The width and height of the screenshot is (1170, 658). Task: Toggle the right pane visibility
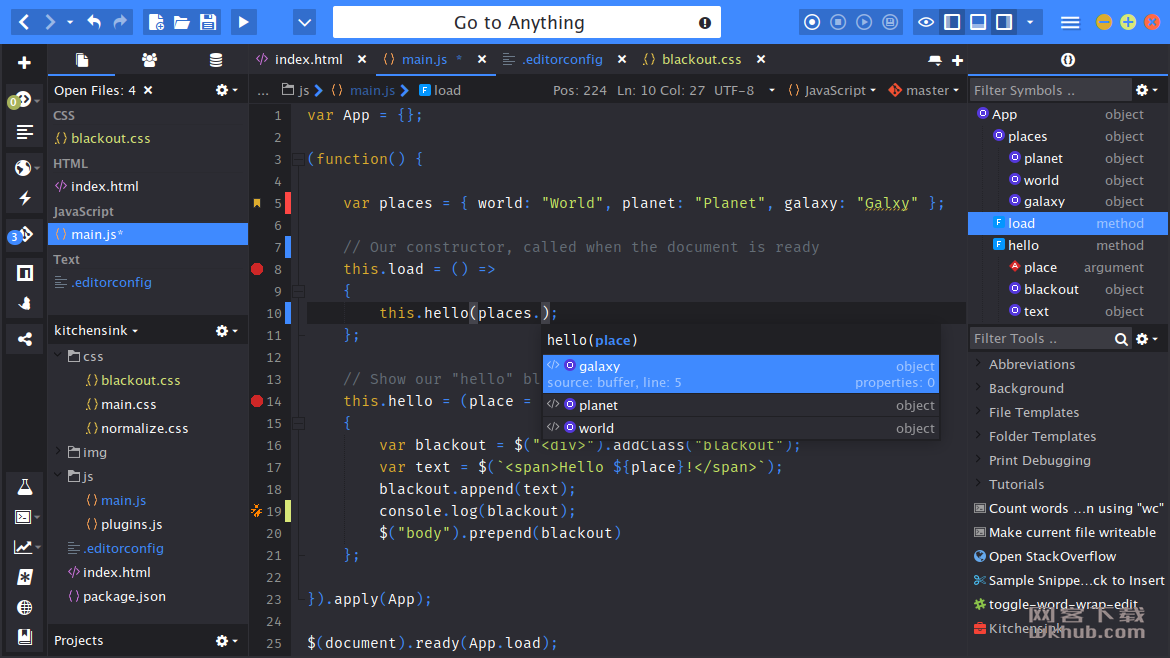[1004, 22]
